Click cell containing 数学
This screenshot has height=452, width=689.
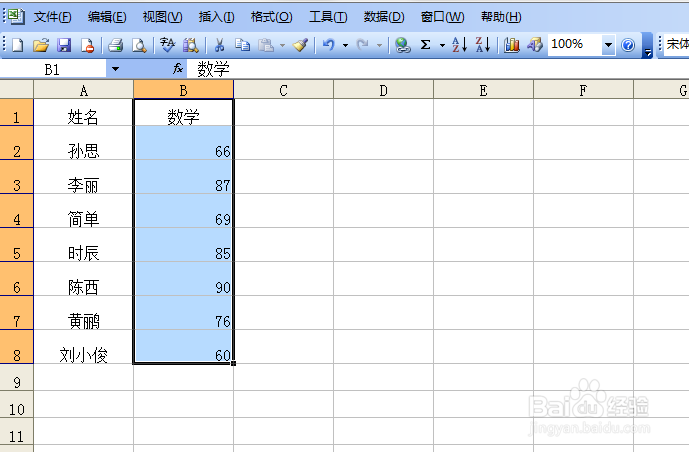[184, 113]
